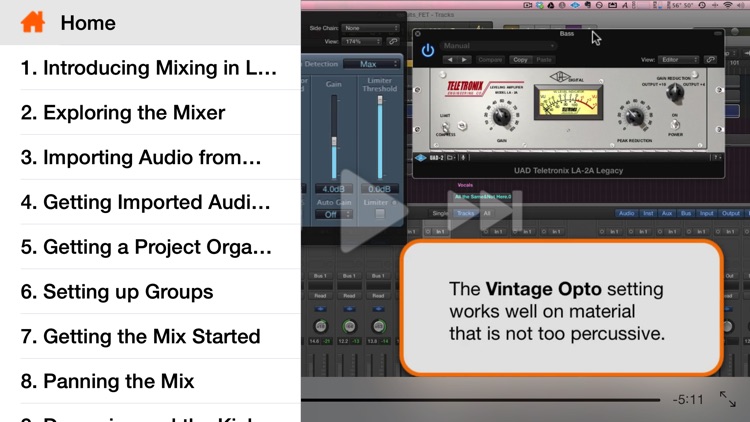Viewport: 750px width, 422px height.
Task: Click the Limiter Threshold value 0.0dB
Action: click(379, 189)
